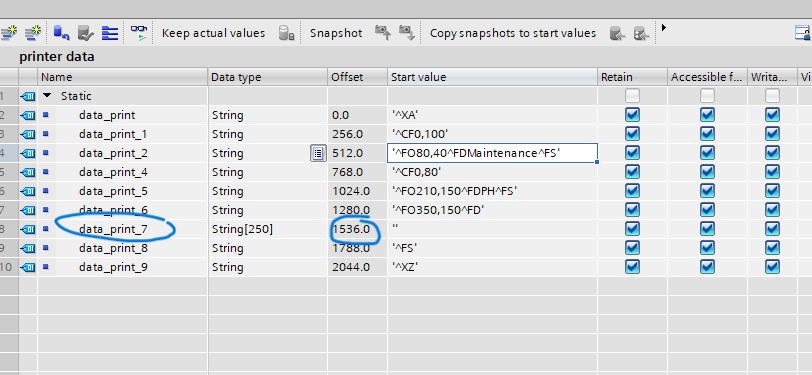Click the String[250] data type cell
The width and height of the screenshot is (812, 375).
[242, 229]
